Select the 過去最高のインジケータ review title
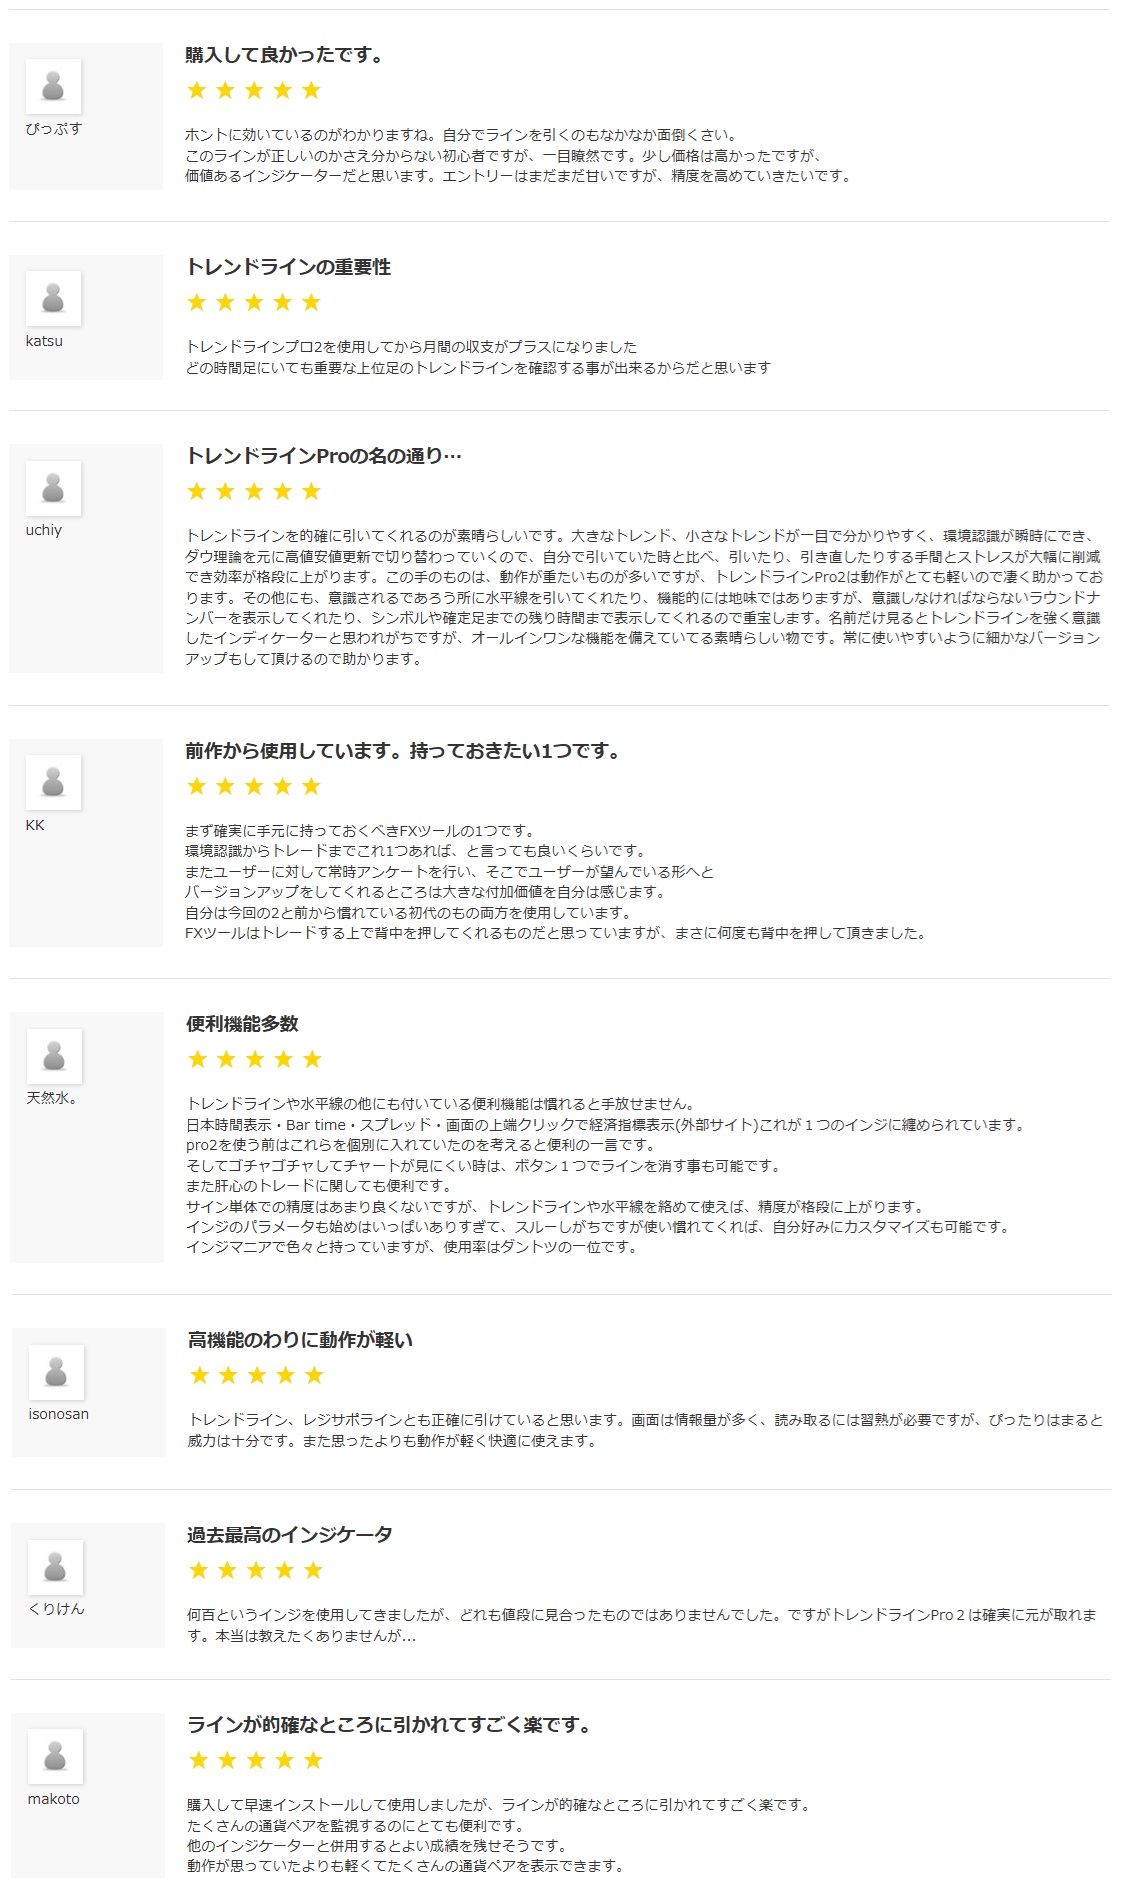 pos(289,1535)
